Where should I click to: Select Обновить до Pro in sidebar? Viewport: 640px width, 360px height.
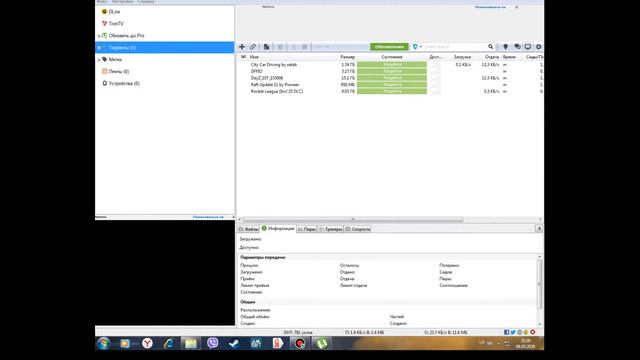click(126, 36)
